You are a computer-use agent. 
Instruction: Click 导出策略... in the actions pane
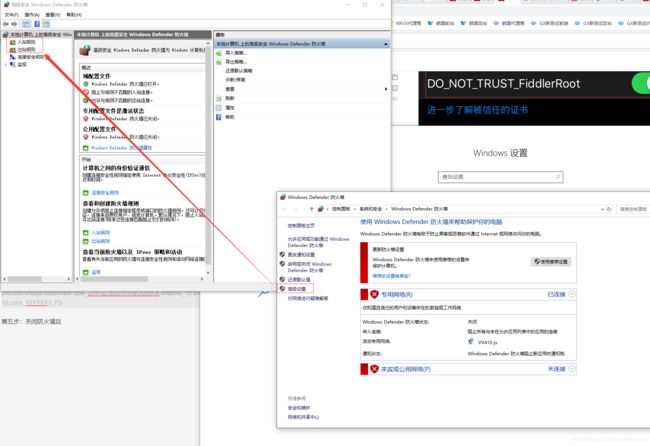click(236, 62)
